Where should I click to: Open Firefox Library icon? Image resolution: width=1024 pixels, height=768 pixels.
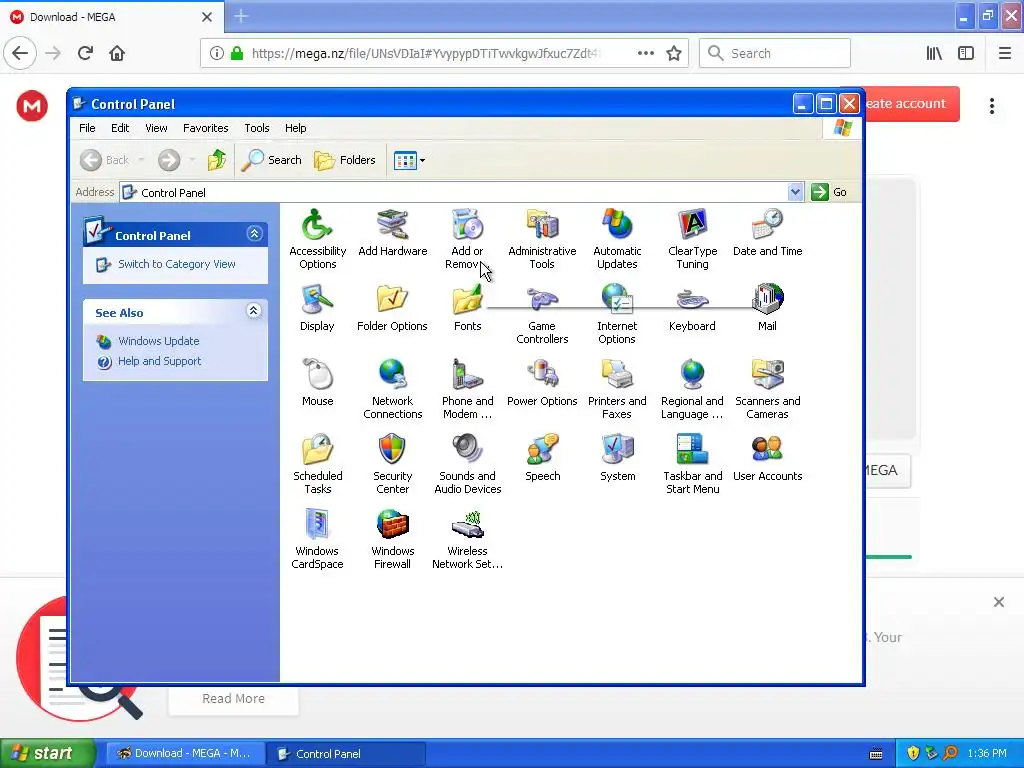click(x=934, y=53)
